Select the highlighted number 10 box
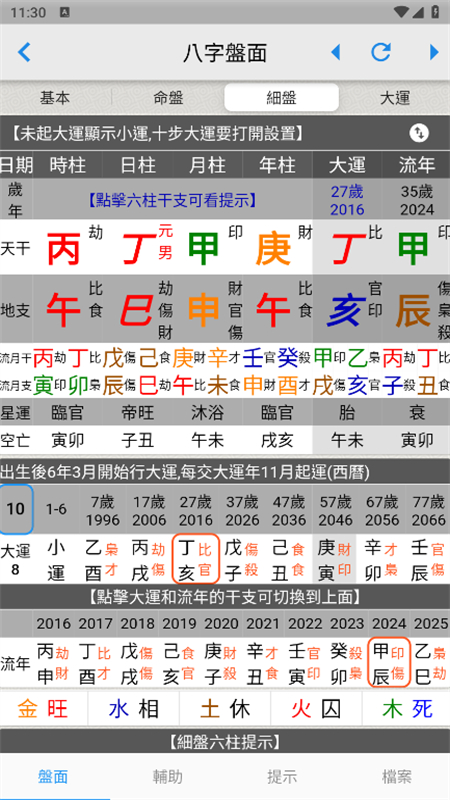The image size is (450, 800). tap(16, 509)
